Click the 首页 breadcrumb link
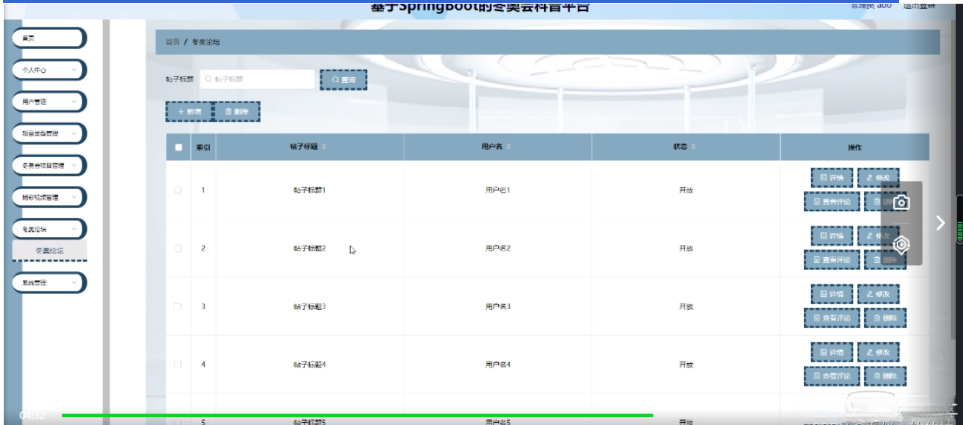Screen dimensions: 963x425 (x=173, y=42)
